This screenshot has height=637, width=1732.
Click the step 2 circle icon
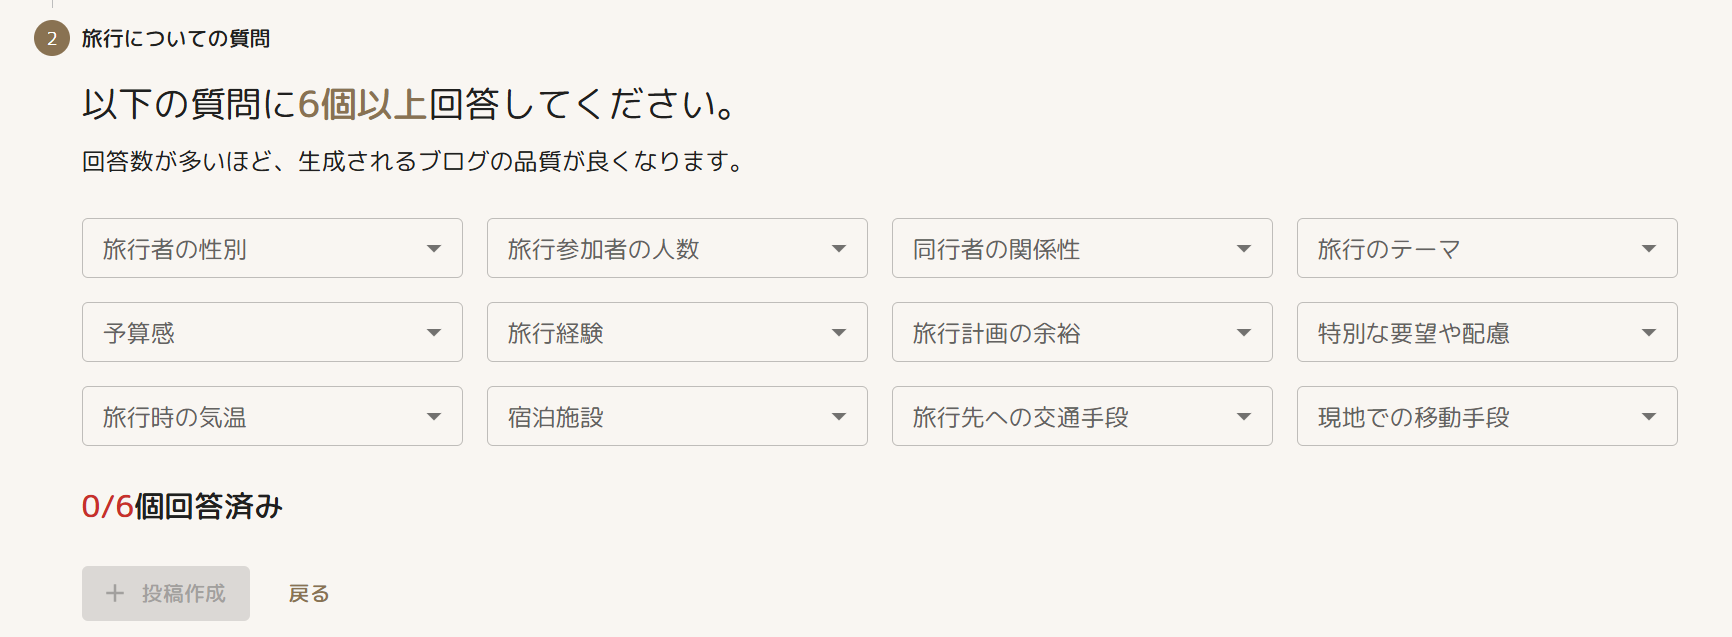pyautogui.click(x=52, y=38)
